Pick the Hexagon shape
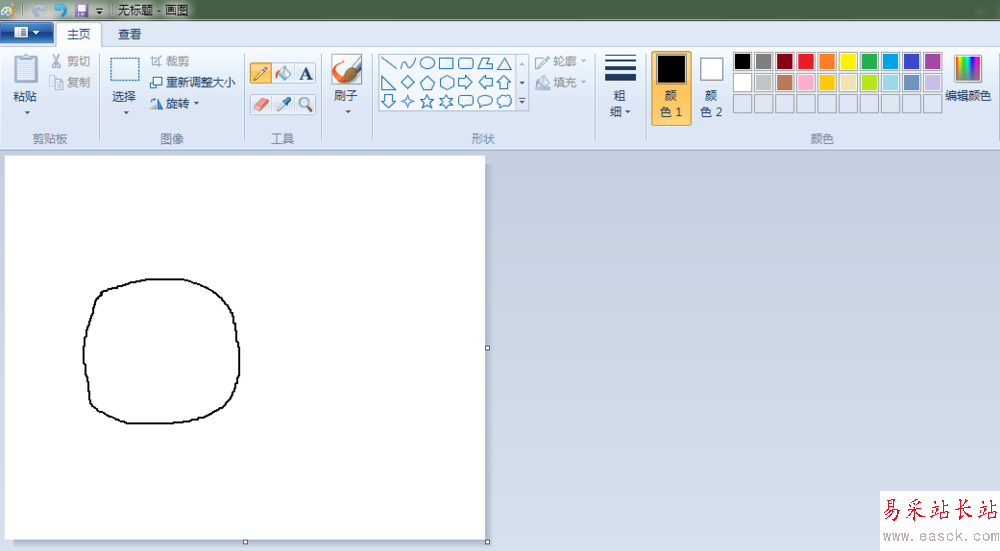The height and width of the screenshot is (551, 1000). click(x=446, y=82)
